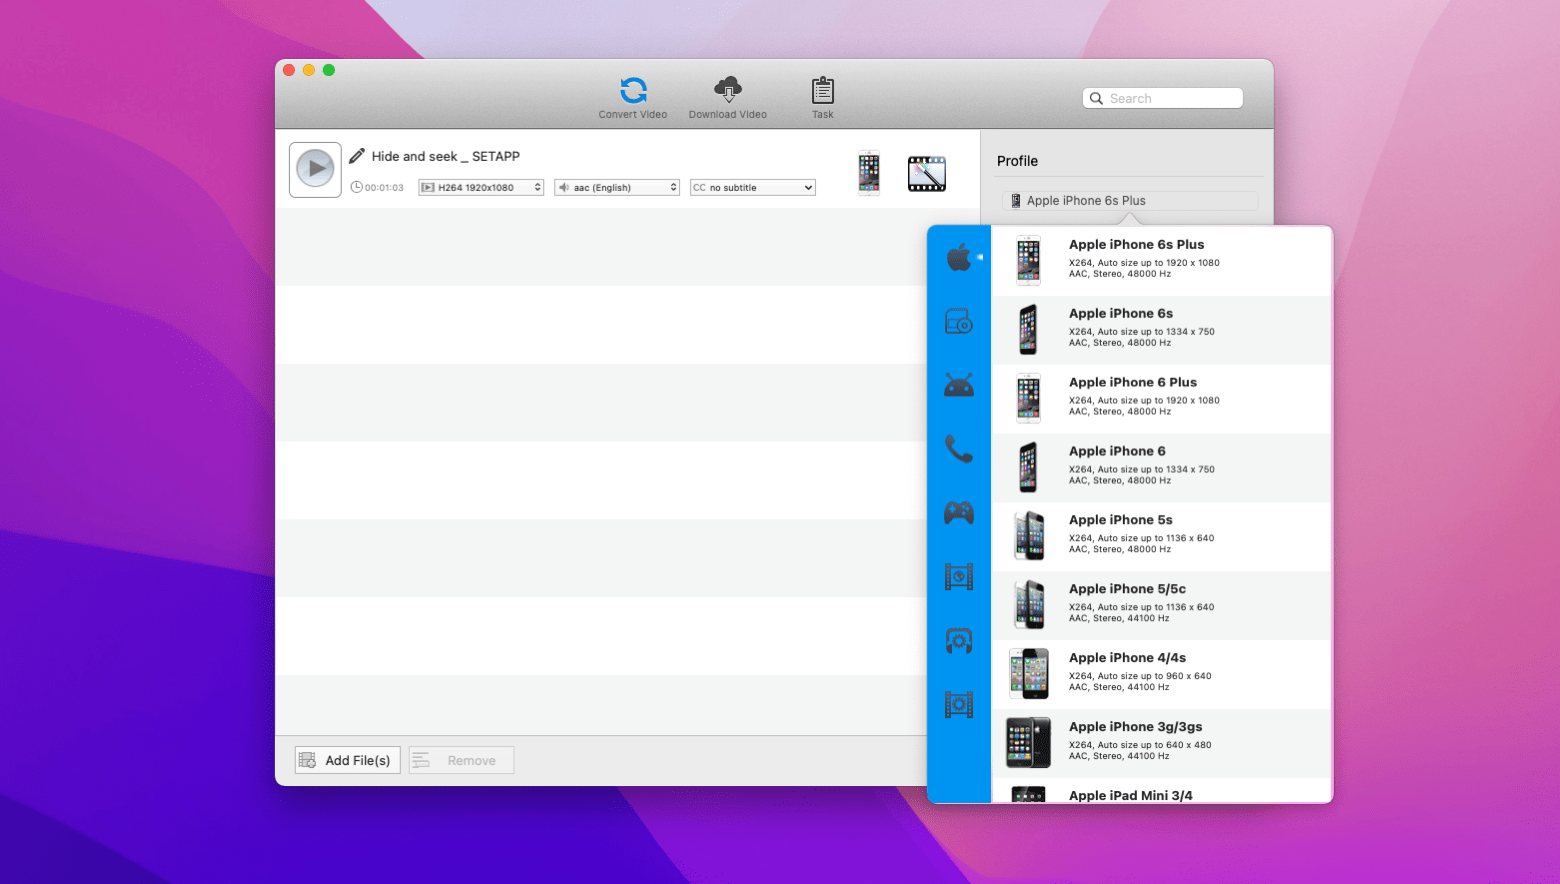Select the phone handset category icon

coord(958,449)
